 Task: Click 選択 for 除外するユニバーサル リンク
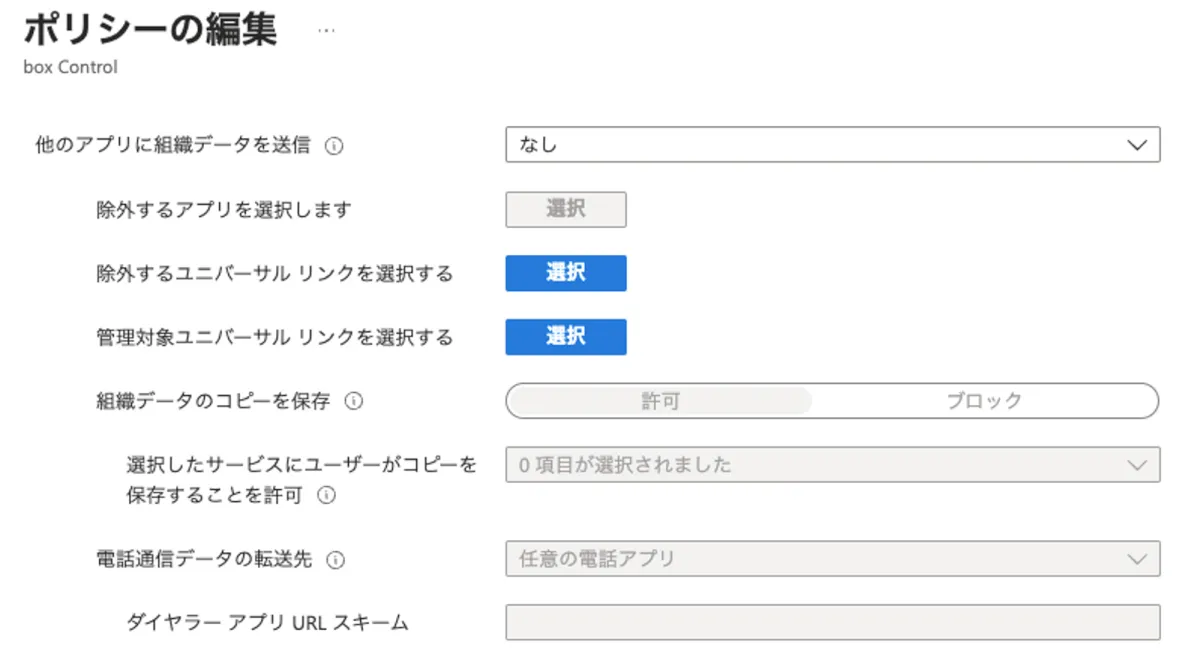566,273
